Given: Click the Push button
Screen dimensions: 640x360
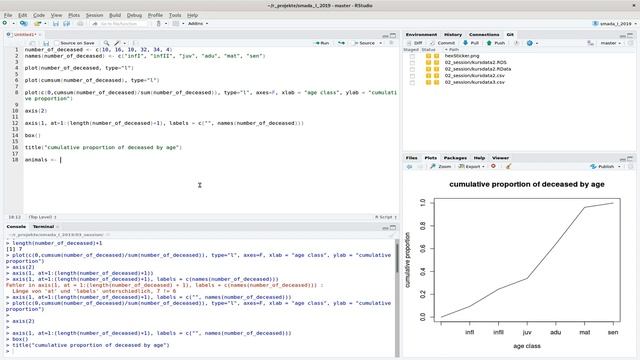Looking at the screenshot, I should pyautogui.click(x=496, y=43).
